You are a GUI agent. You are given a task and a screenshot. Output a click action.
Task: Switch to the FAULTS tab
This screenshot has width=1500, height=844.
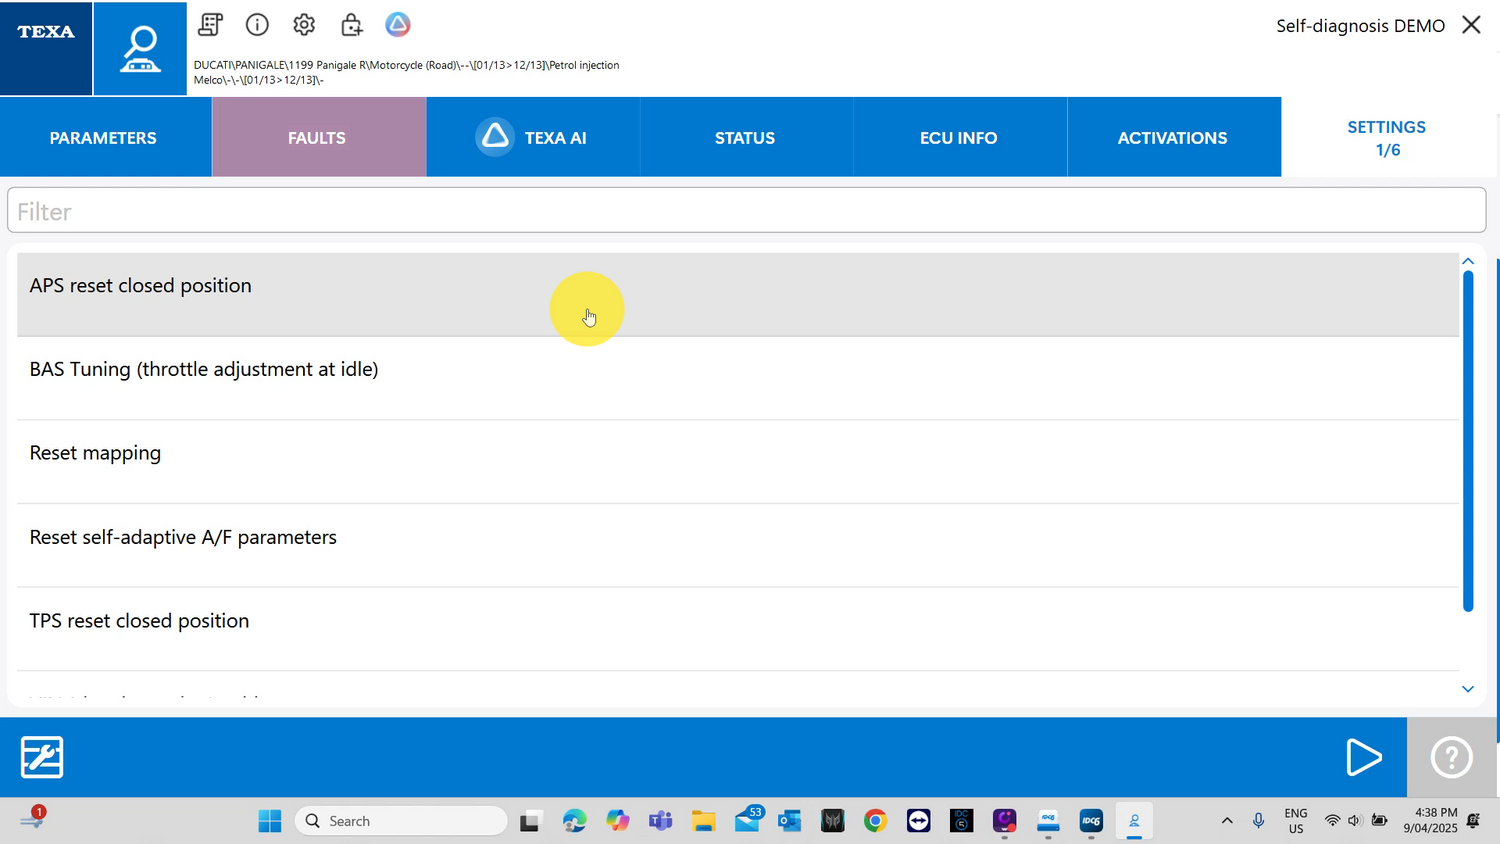click(x=319, y=137)
